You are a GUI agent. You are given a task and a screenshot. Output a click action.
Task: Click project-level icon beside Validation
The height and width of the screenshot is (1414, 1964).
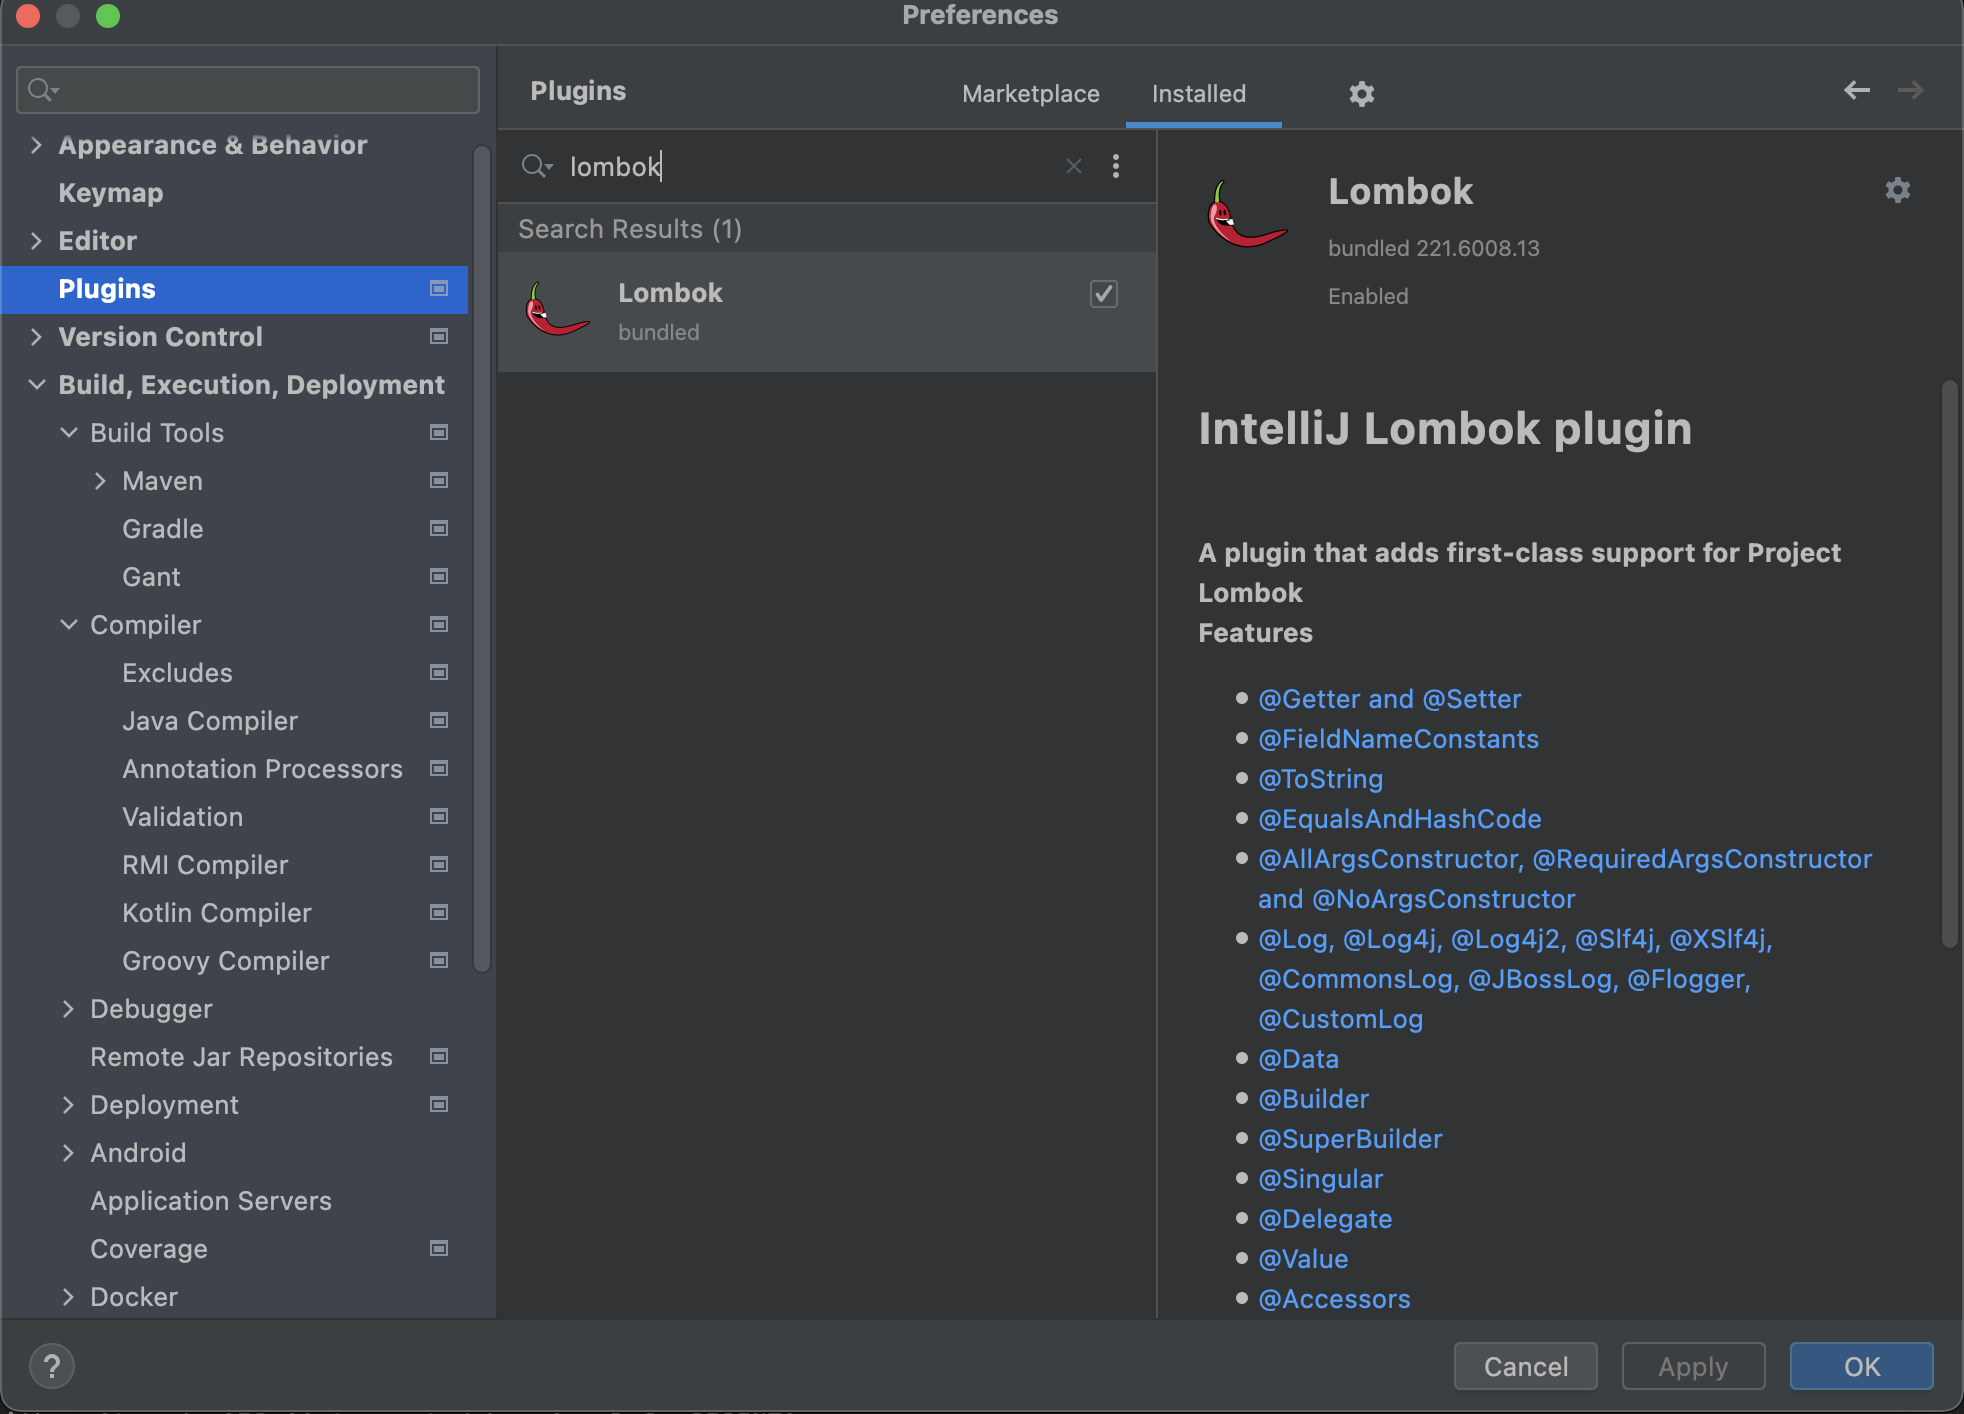point(438,817)
